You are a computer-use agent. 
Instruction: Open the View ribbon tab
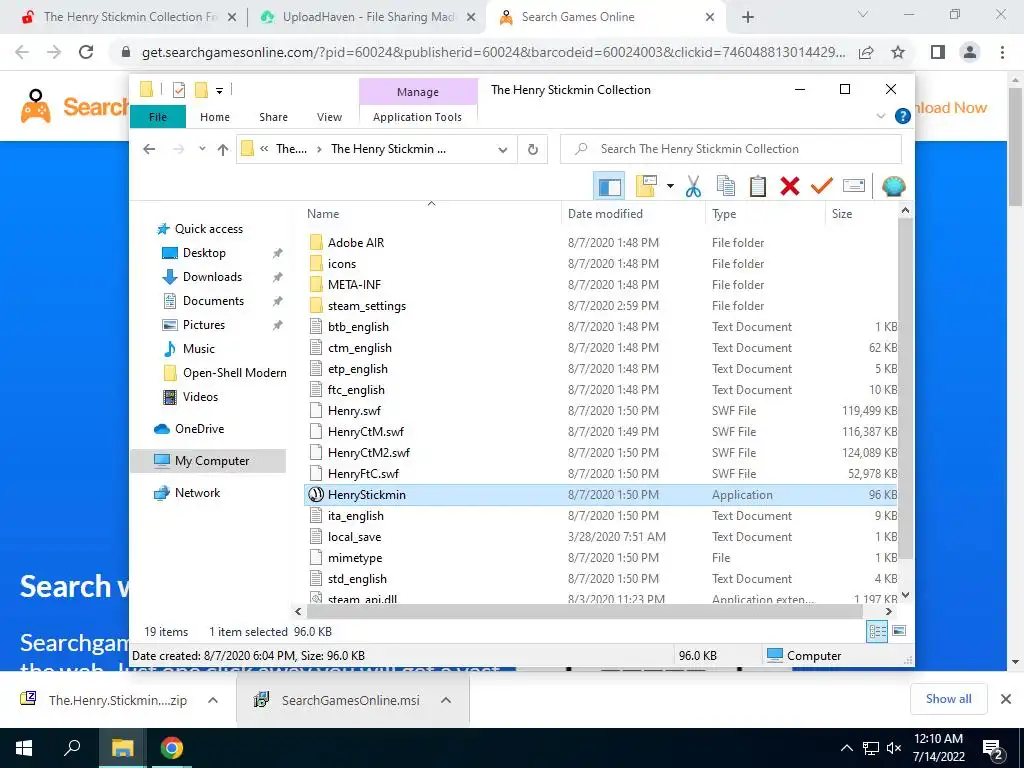[x=329, y=117]
